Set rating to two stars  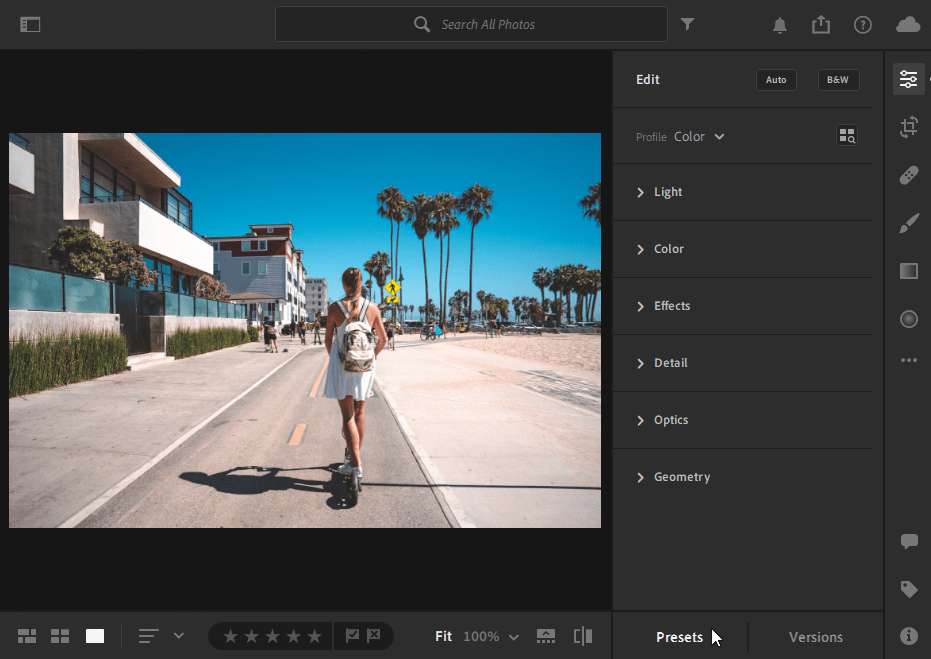coord(251,636)
